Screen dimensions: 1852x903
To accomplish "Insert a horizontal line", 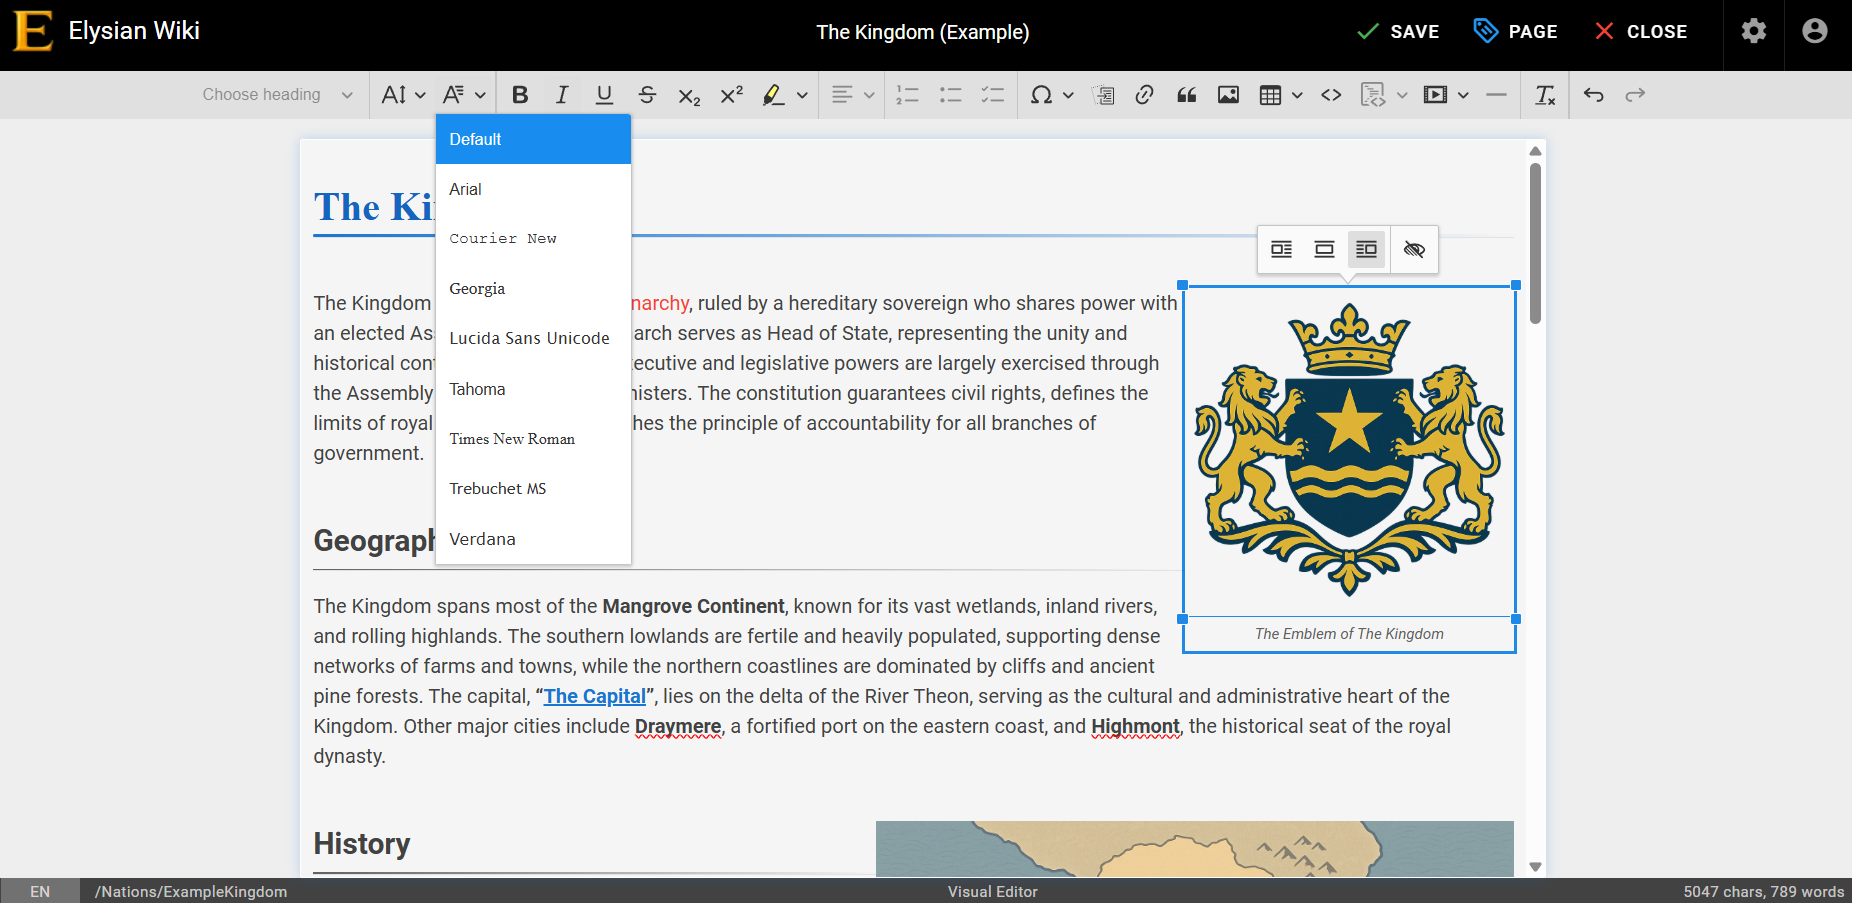I will [x=1496, y=95].
